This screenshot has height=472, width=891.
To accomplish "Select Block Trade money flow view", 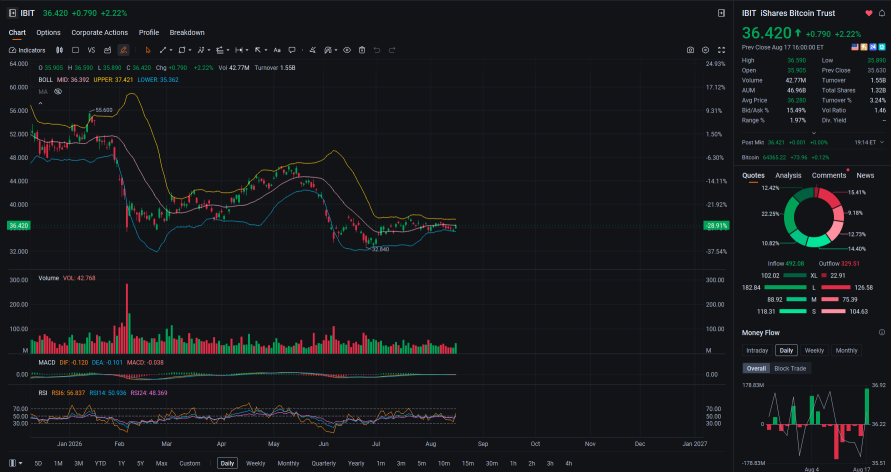I will pos(790,369).
